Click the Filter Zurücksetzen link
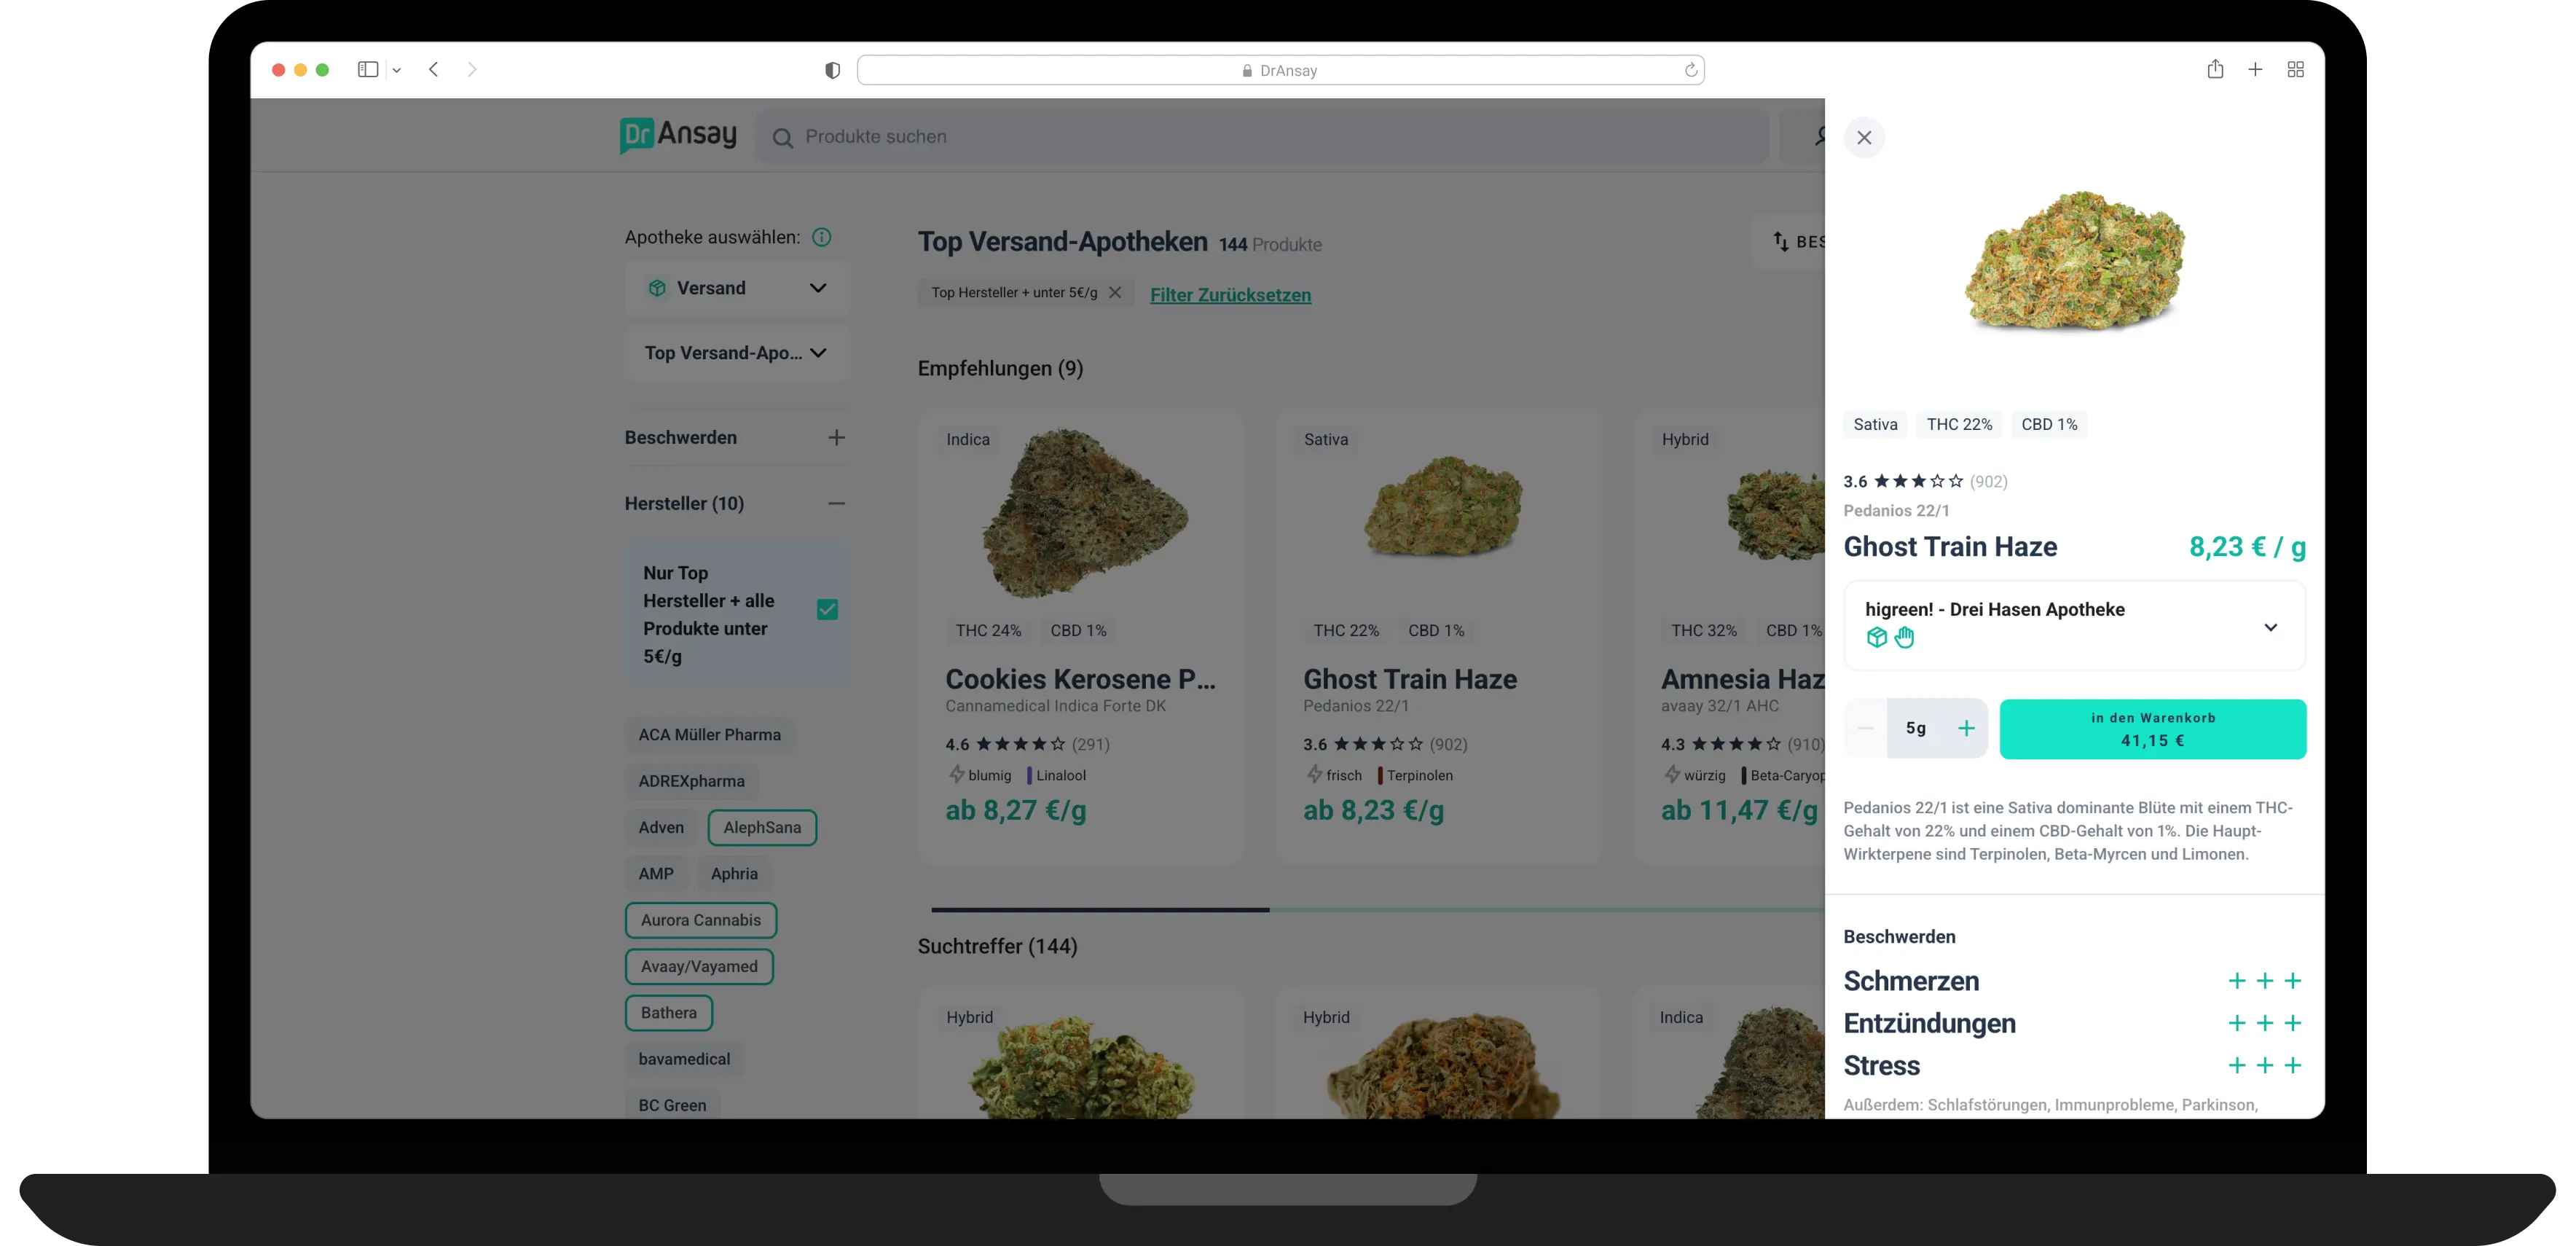This screenshot has width=2576, height=1246. pos(1230,295)
